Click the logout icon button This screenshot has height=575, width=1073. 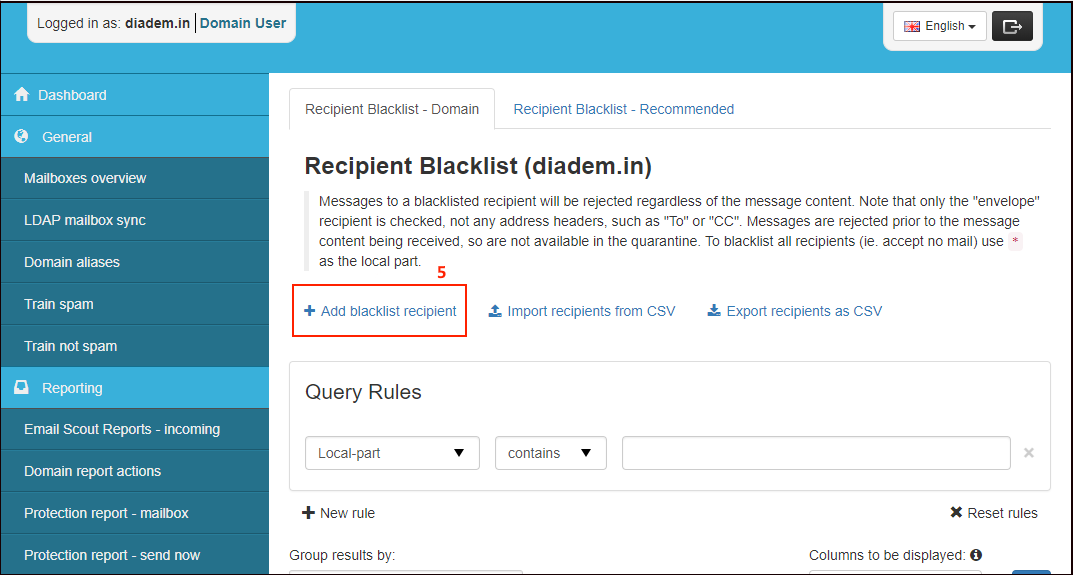[1011, 27]
